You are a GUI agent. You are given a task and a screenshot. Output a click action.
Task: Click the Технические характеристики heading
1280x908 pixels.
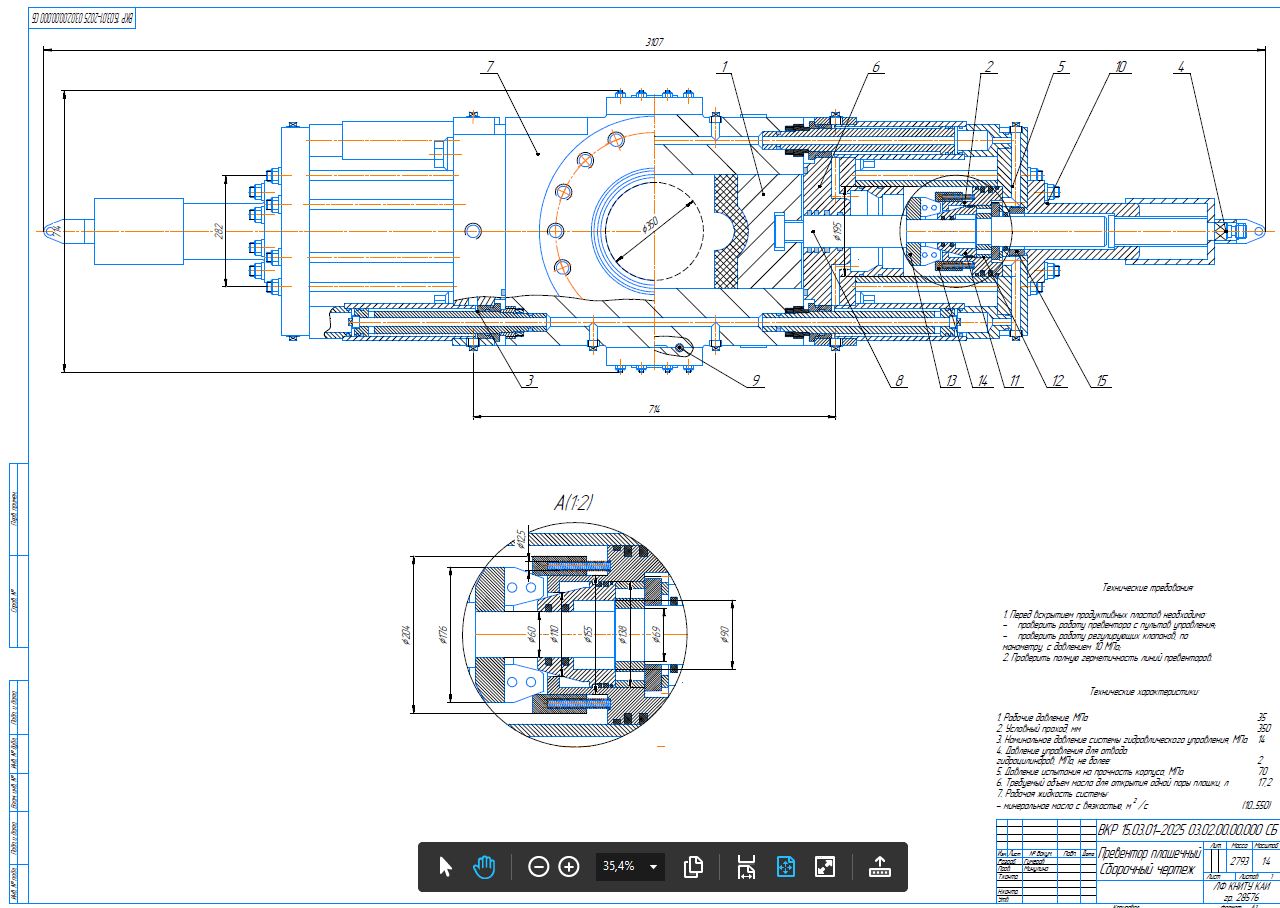click(1144, 691)
